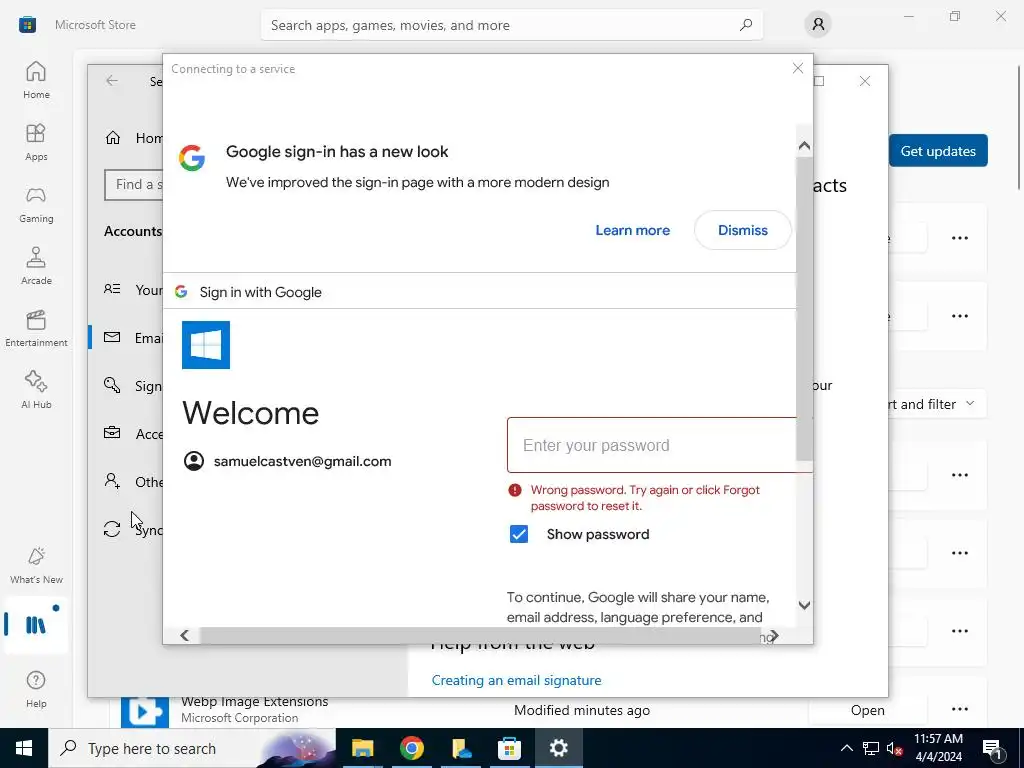The height and width of the screenshot is (768, 1024).
Task: Uncheck the Show password checkbox
Action: tap(519, 534)
